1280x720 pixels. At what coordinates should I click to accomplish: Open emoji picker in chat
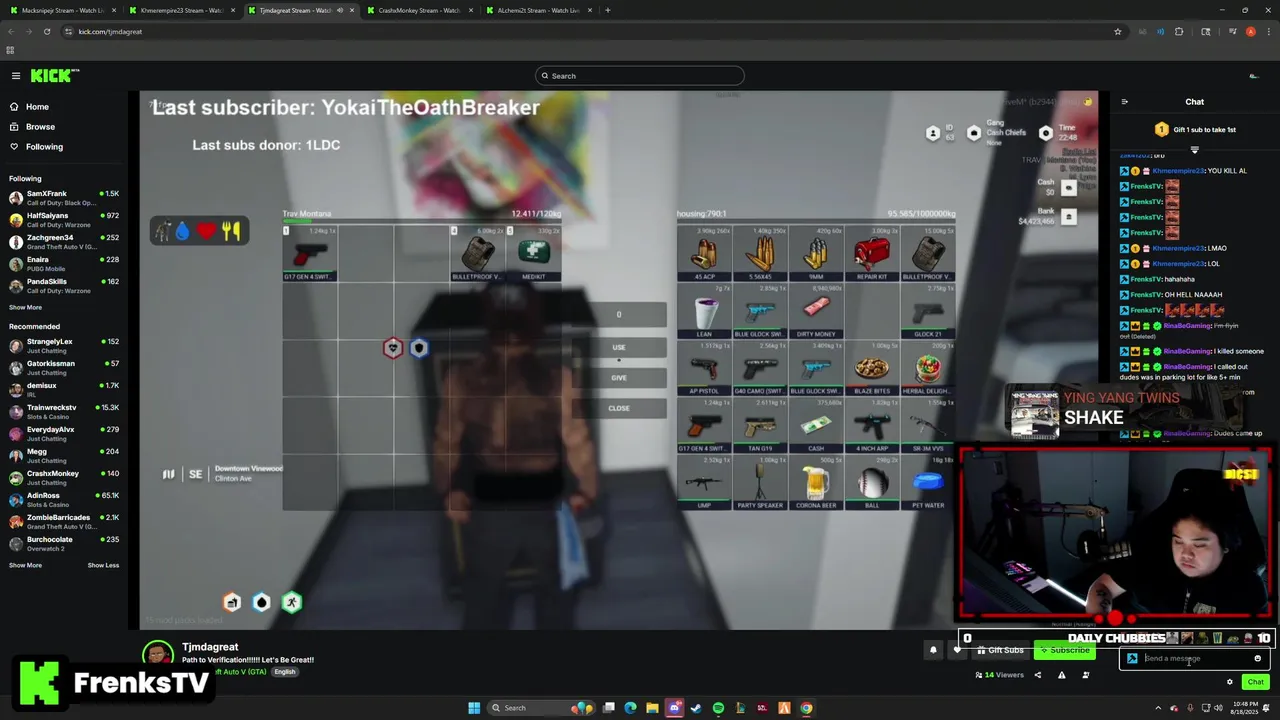[x=1258, y=659]
